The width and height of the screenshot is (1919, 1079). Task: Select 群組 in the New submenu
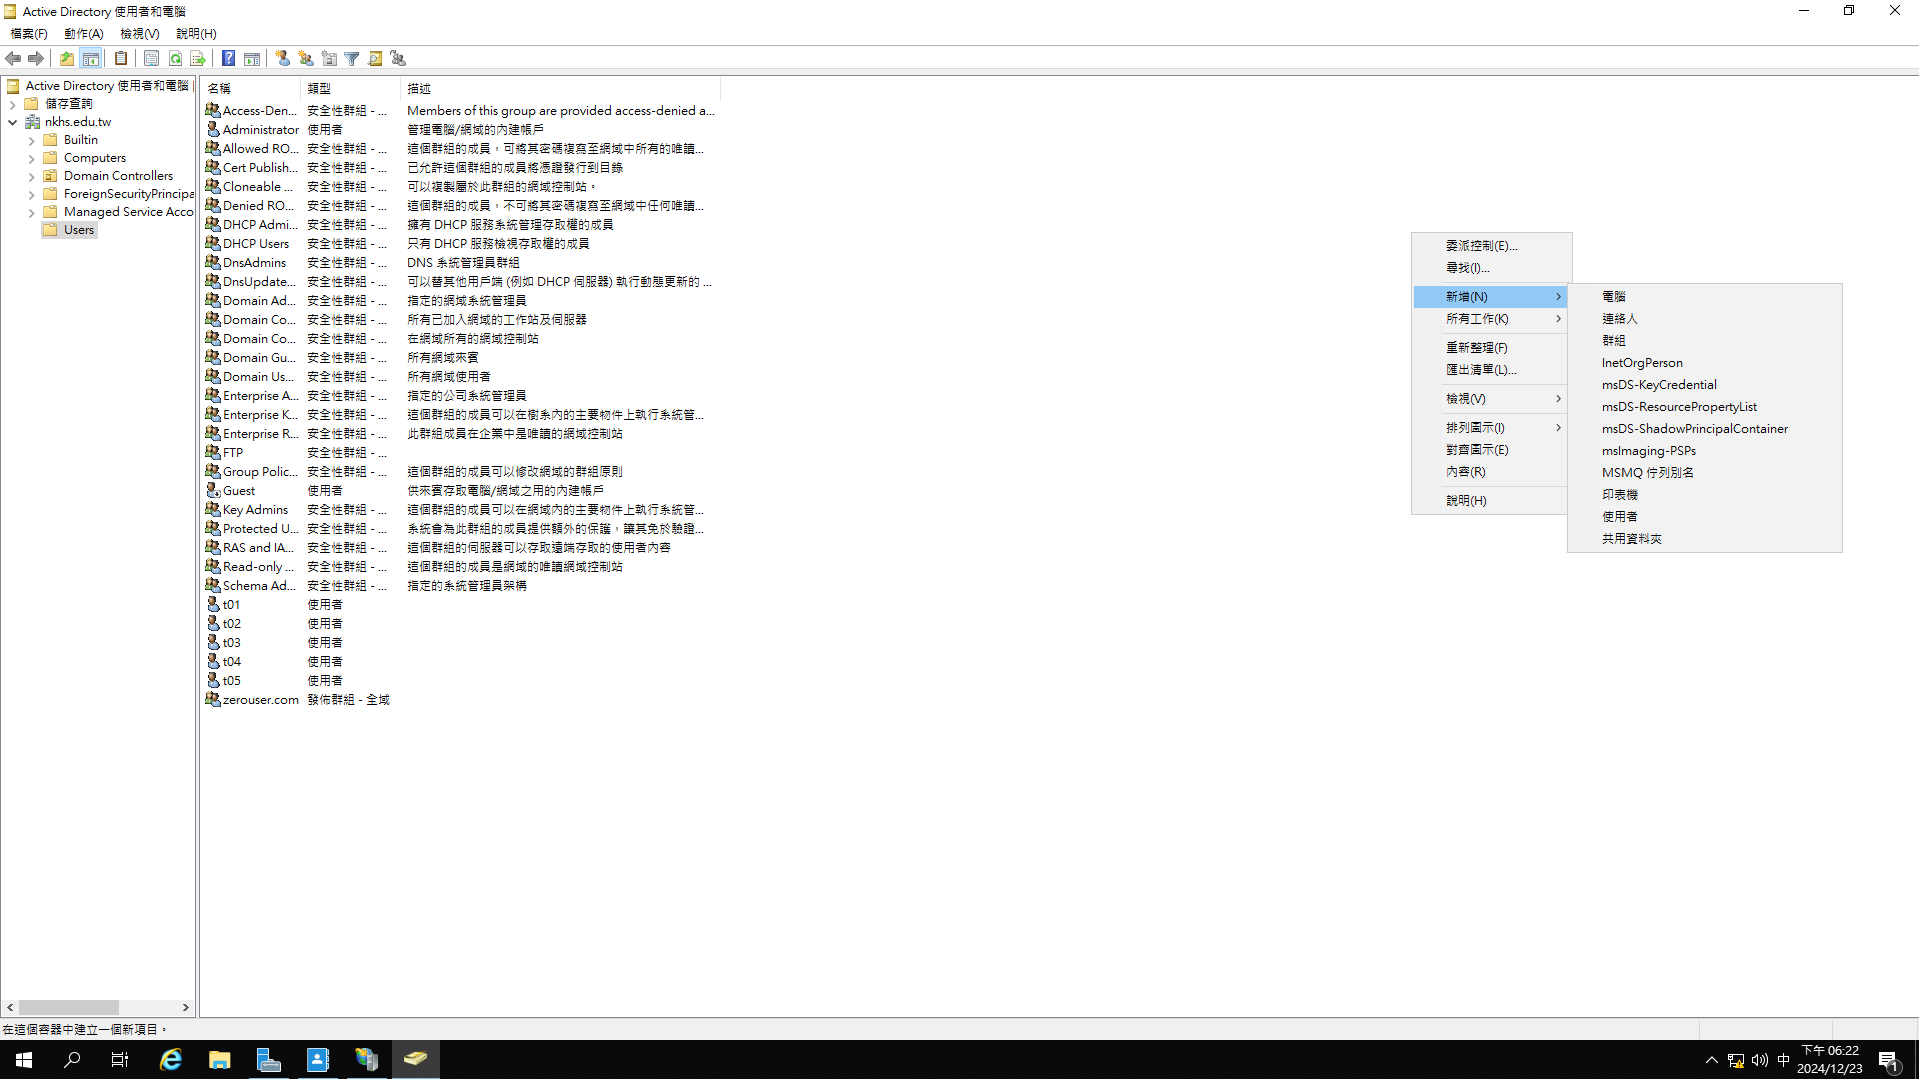coord(1704,341)
